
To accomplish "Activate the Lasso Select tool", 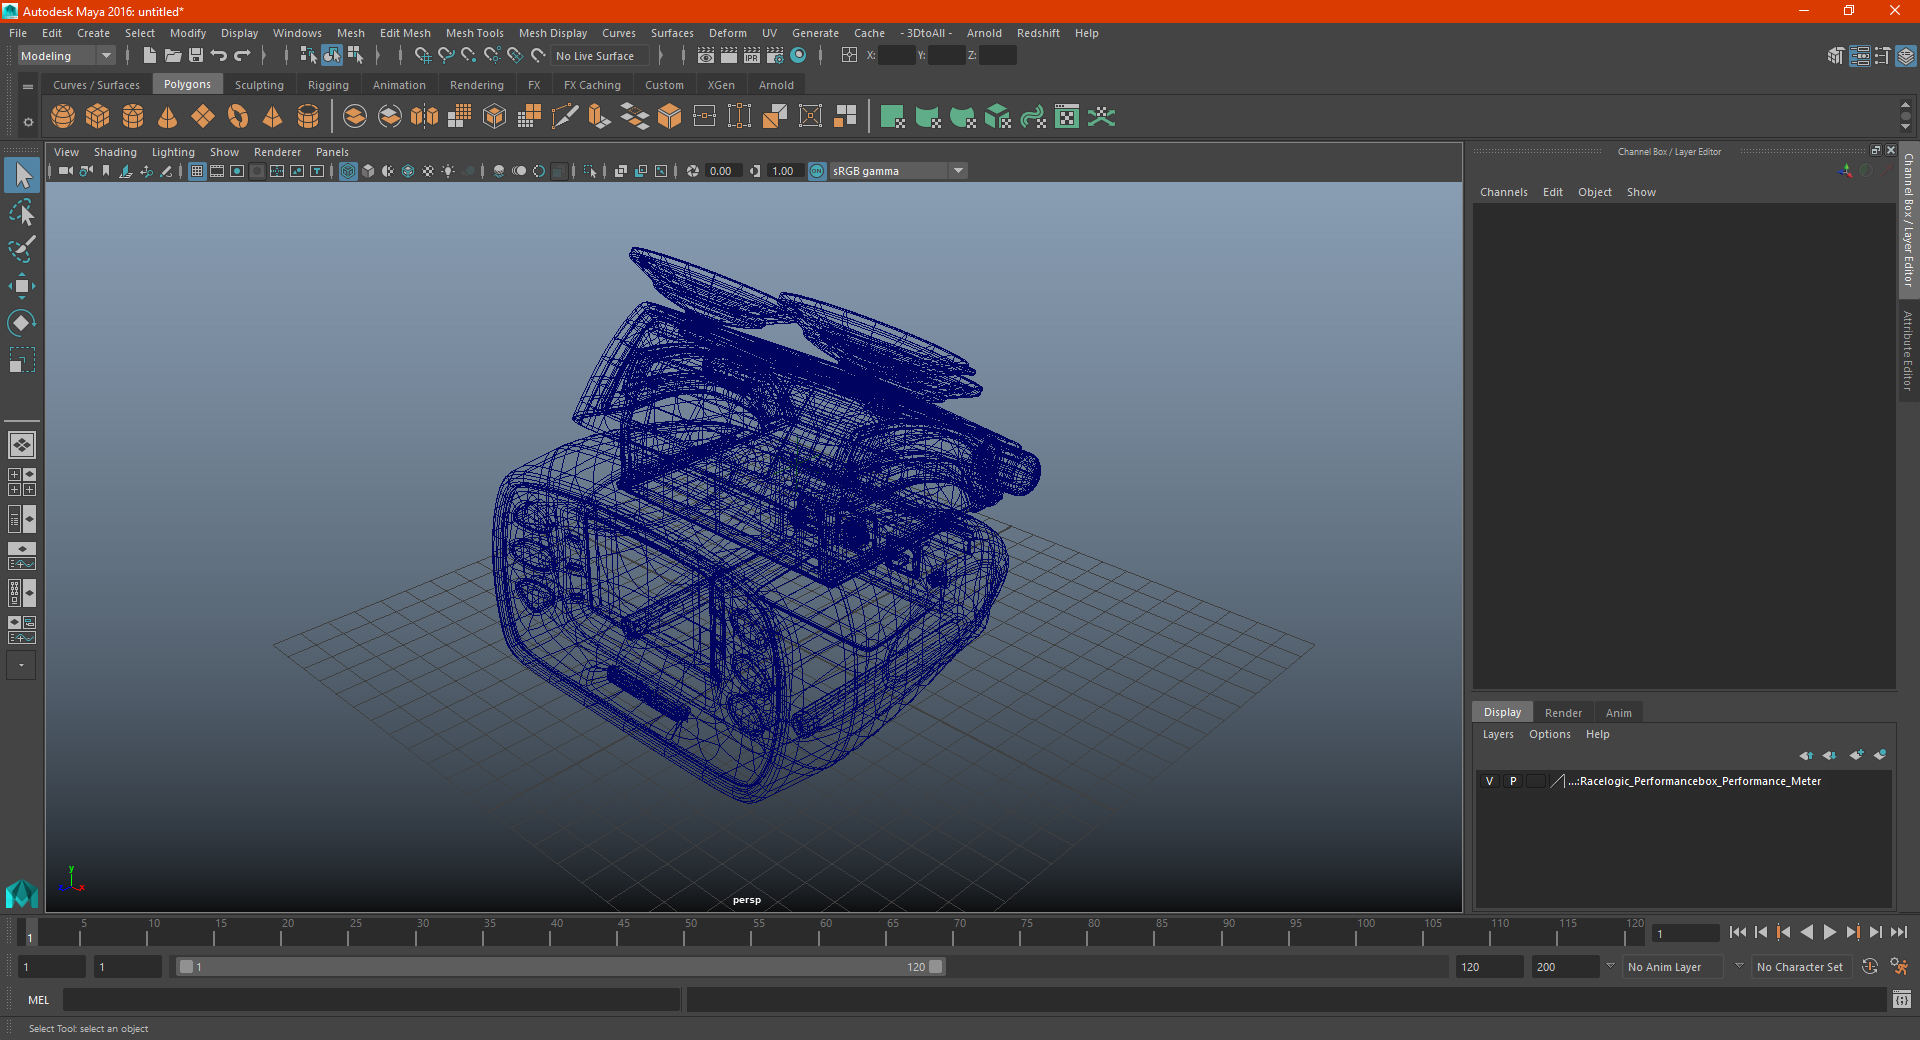I will pos(22,212).
